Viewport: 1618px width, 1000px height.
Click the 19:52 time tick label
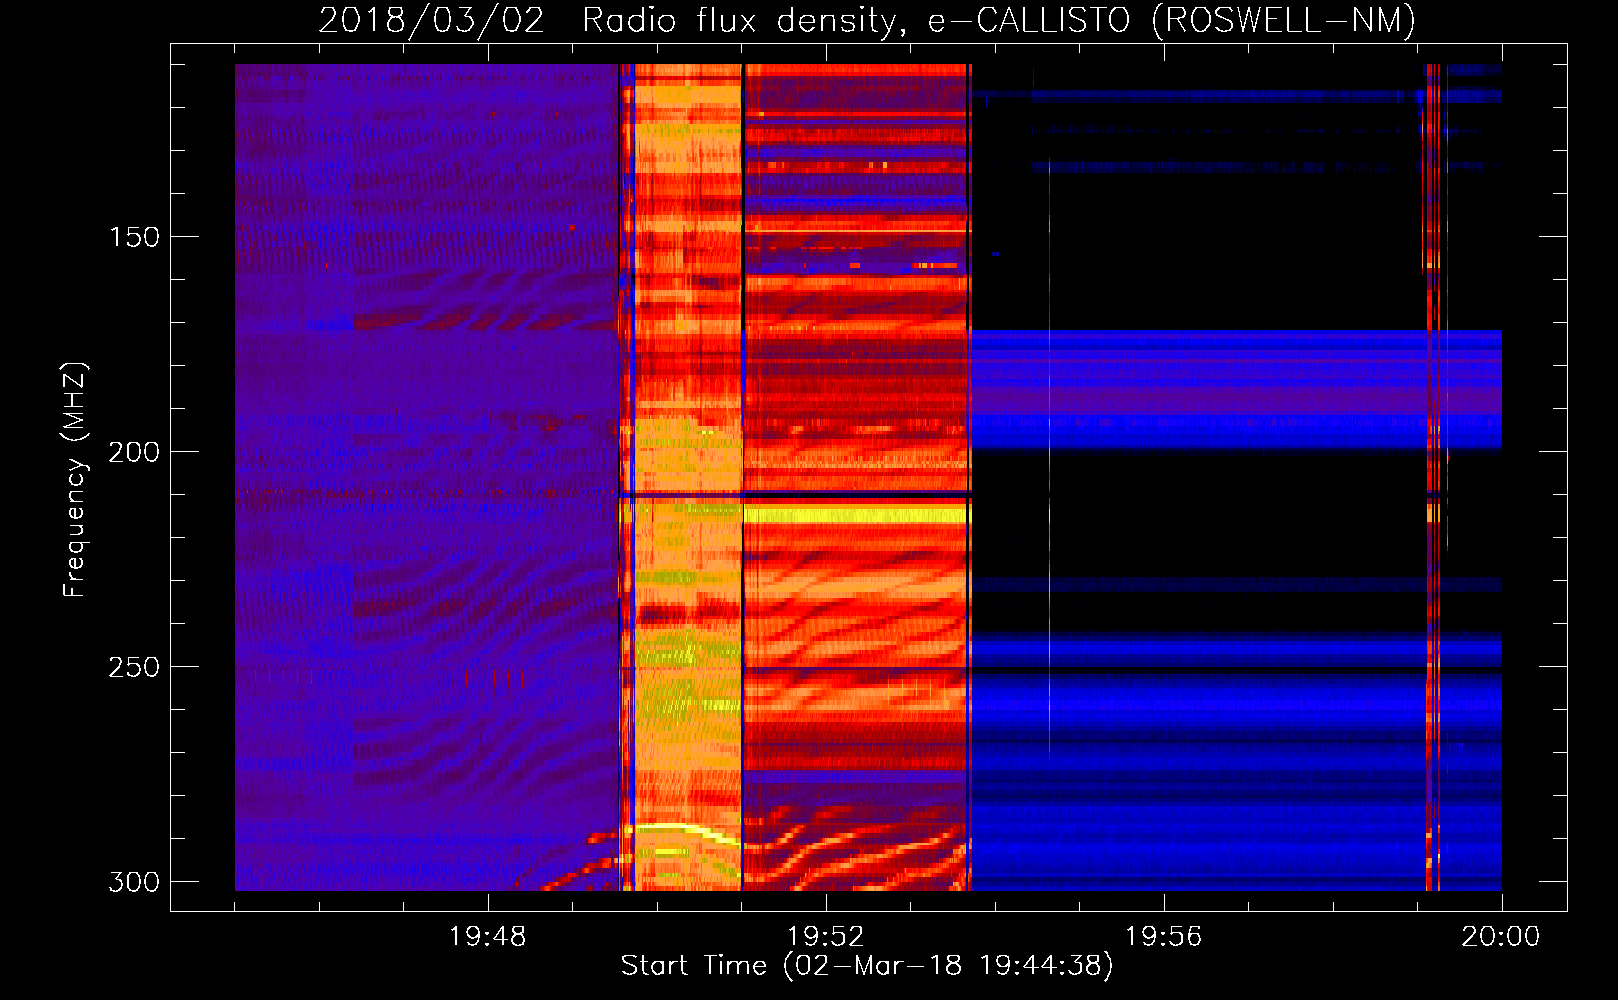click(x=825, y=937)
